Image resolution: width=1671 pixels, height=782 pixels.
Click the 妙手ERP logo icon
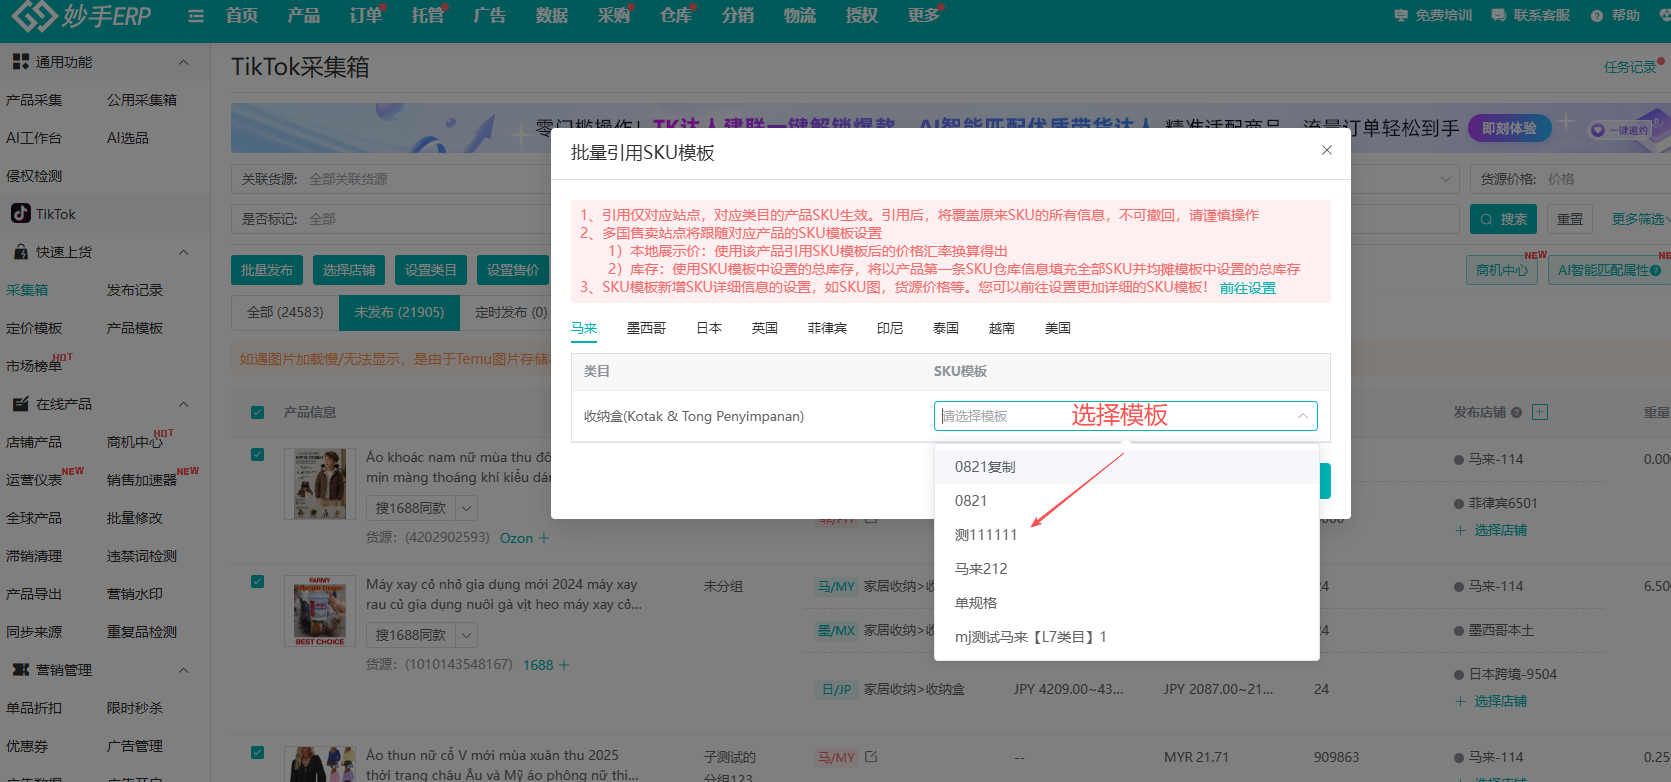point(34,15)
